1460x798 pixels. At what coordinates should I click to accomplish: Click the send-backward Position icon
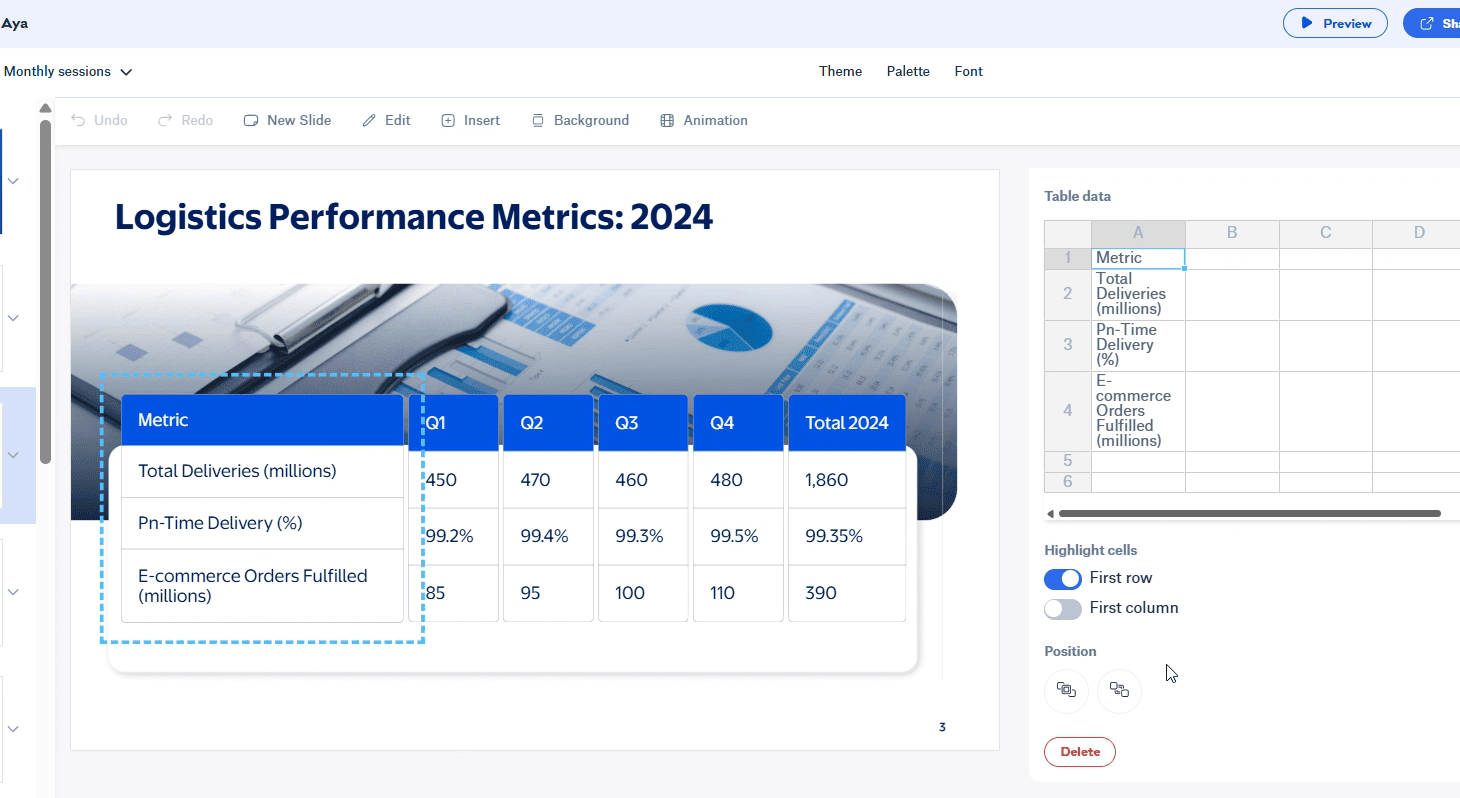click(1119, 691)
